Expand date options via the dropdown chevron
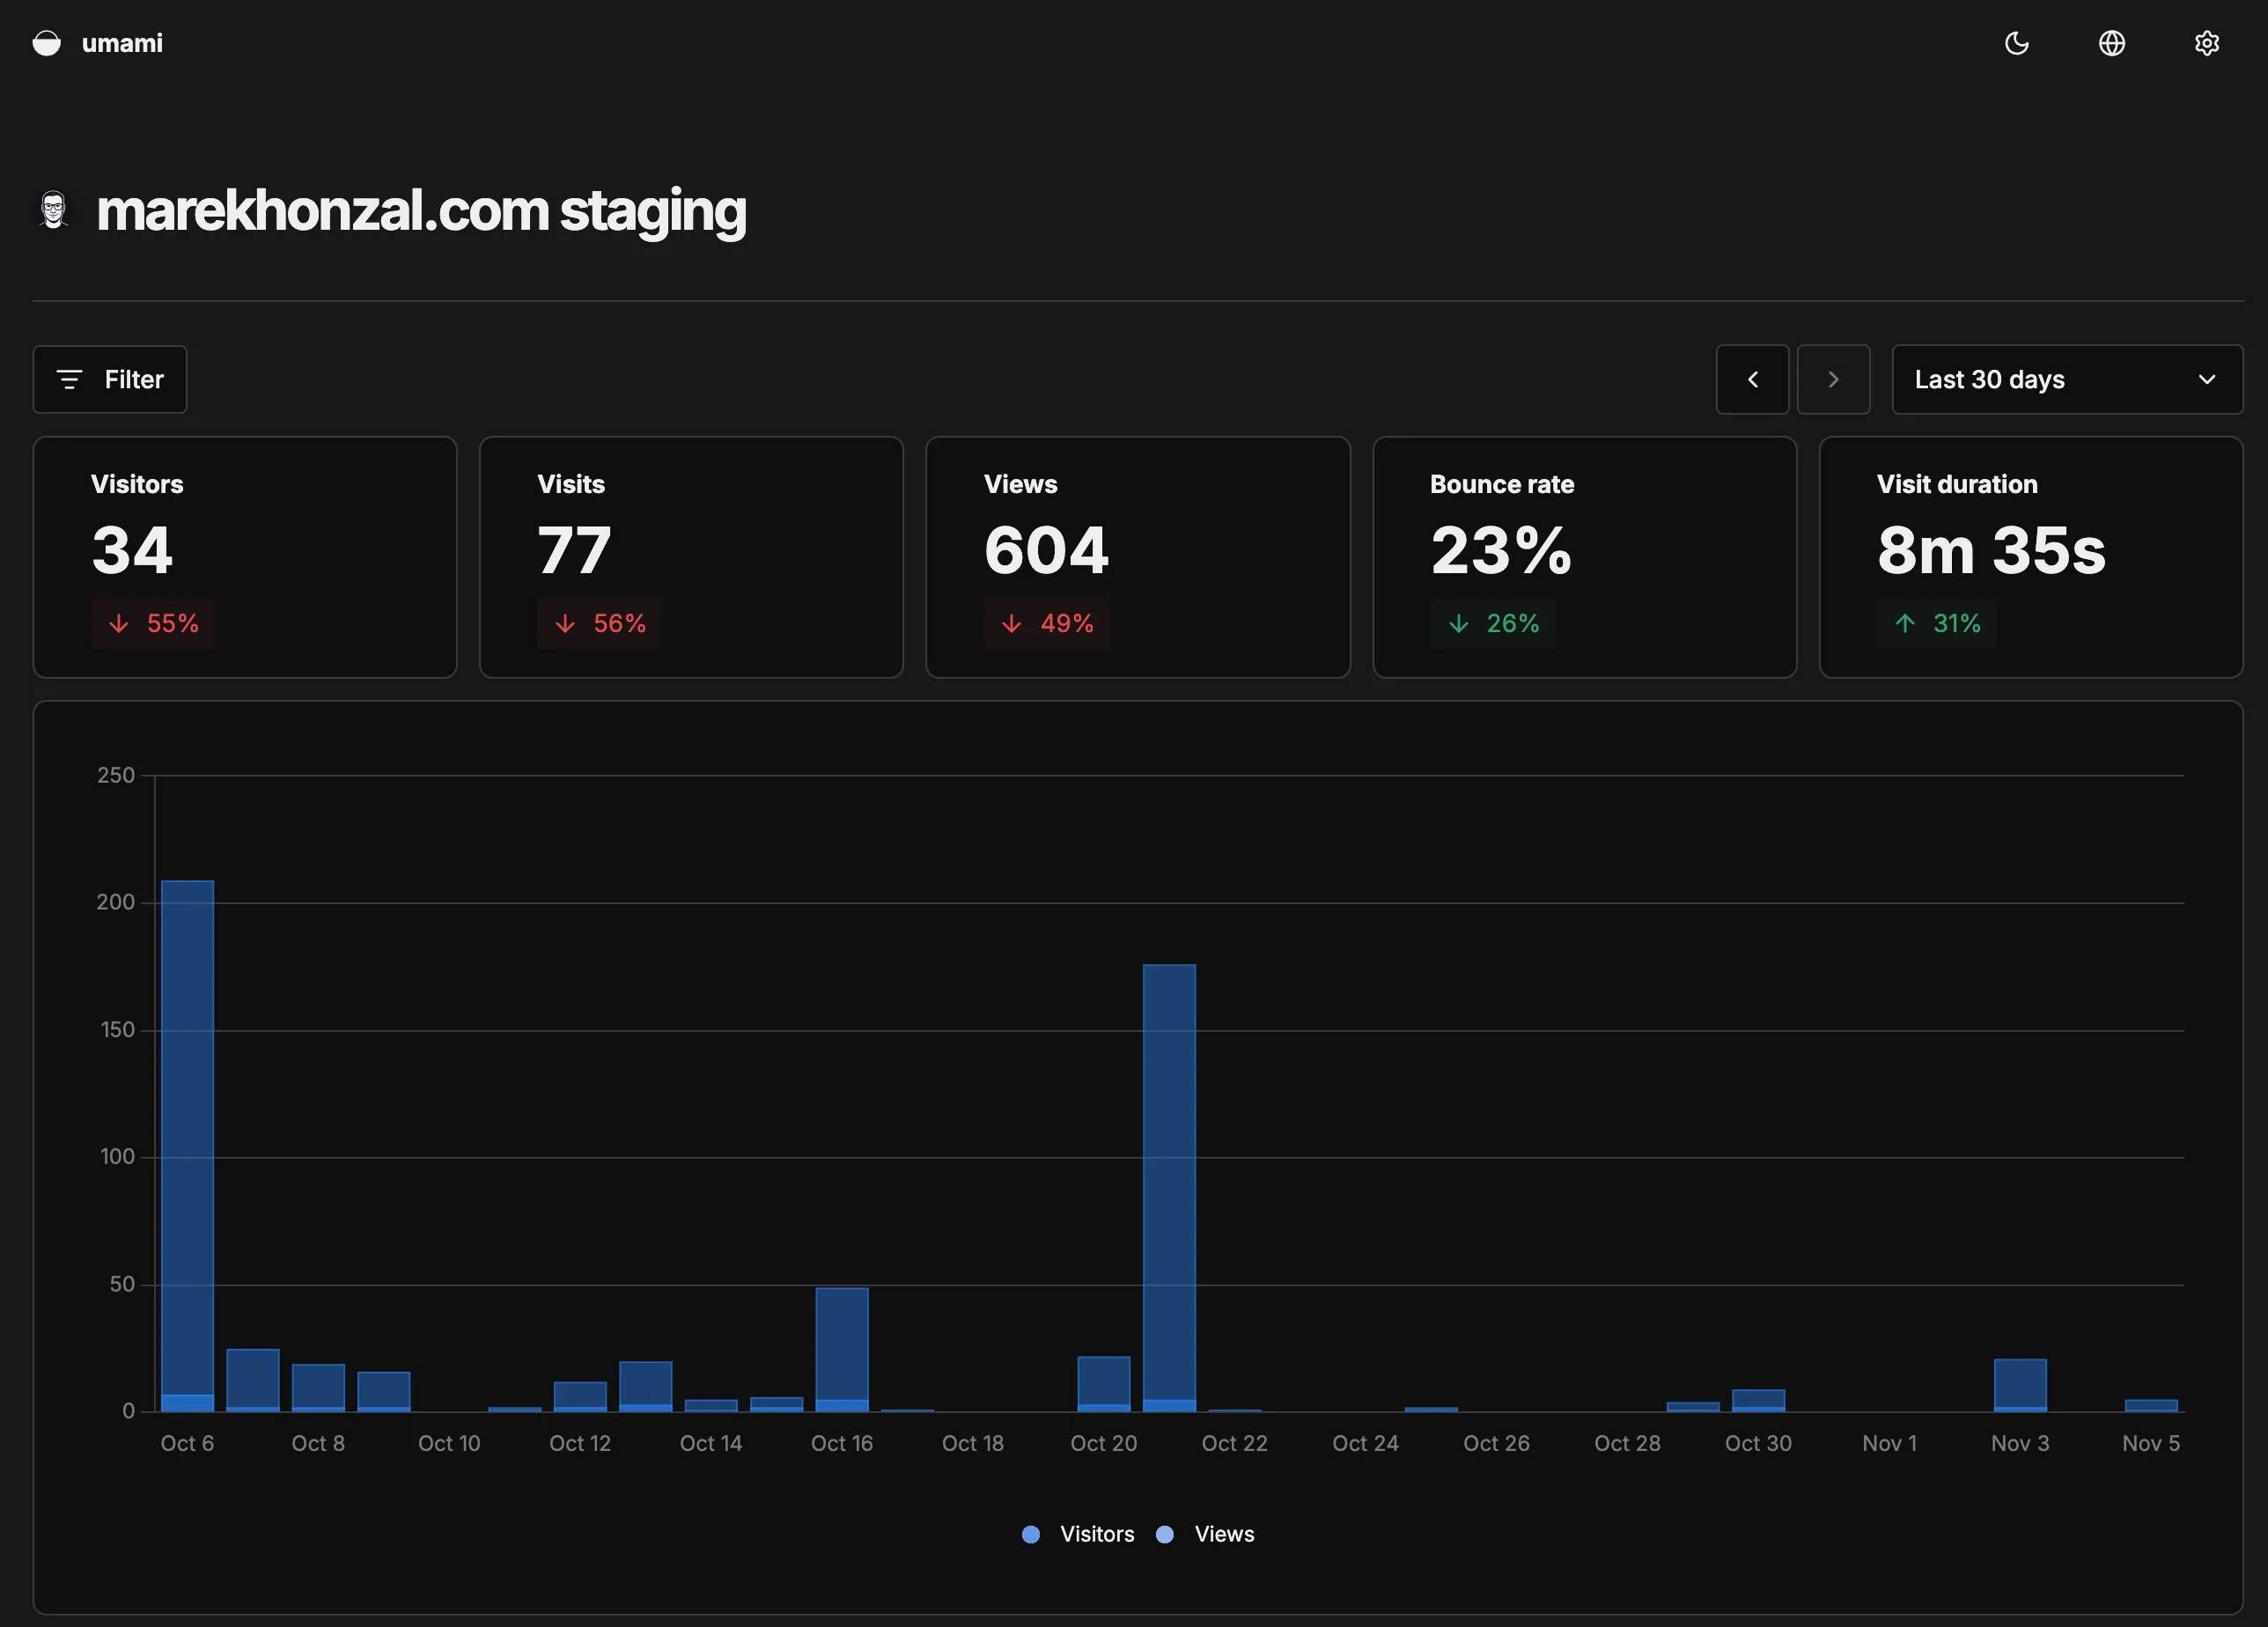The image size is (2268, 1627). click(x=2209, y=379)
